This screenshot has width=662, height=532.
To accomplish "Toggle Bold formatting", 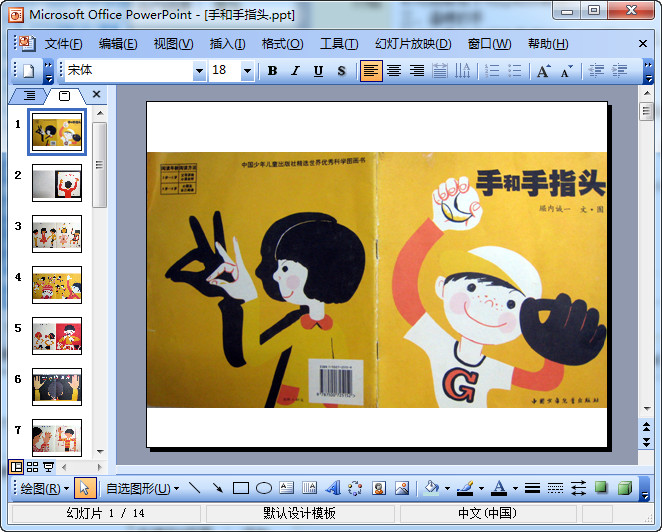I will [272, 71].
